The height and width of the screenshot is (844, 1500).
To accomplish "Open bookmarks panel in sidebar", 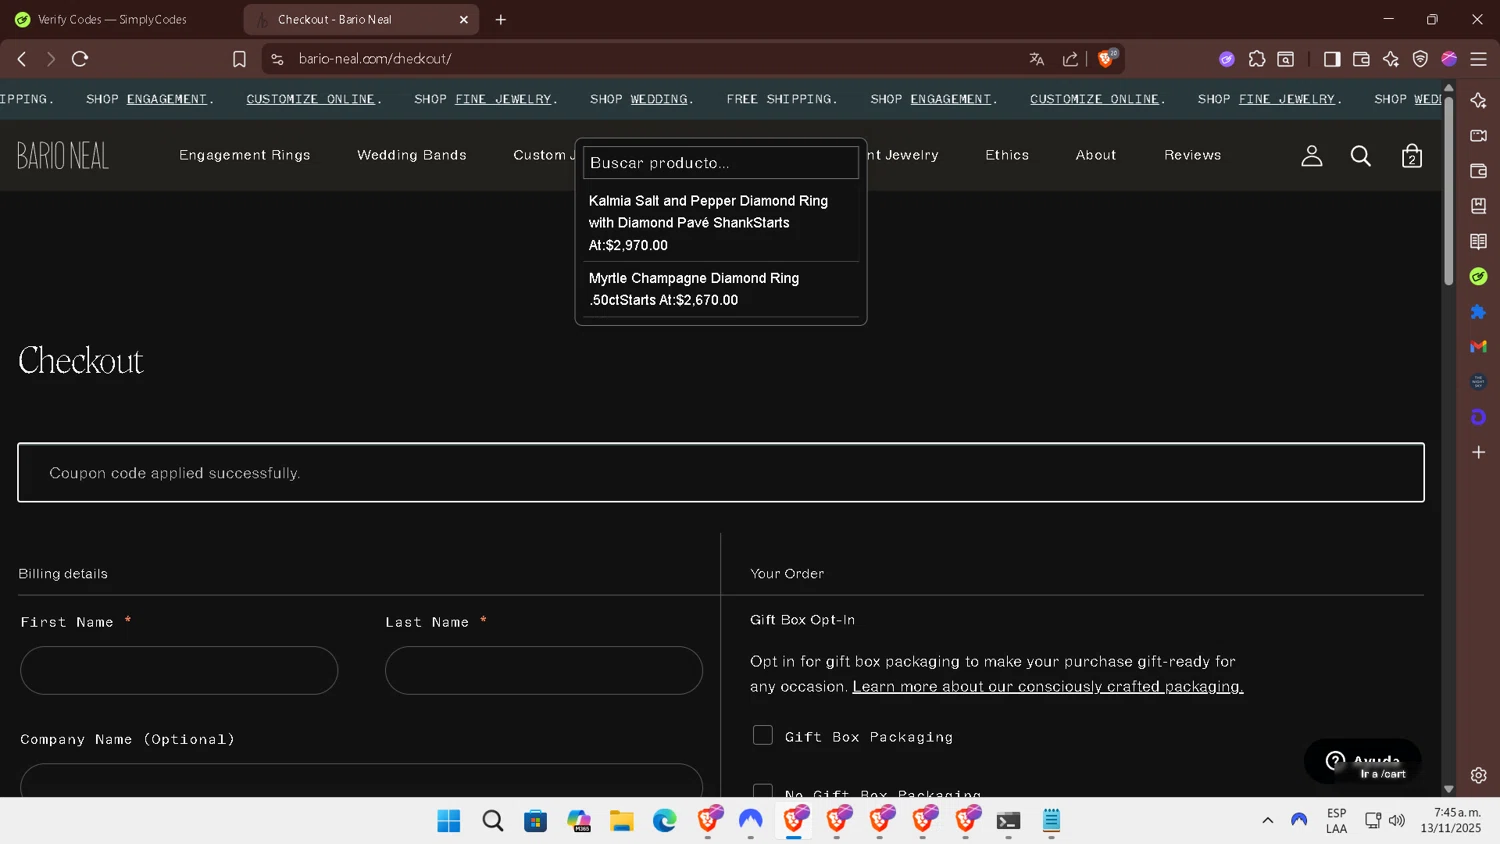I will tap(1478, 206).
